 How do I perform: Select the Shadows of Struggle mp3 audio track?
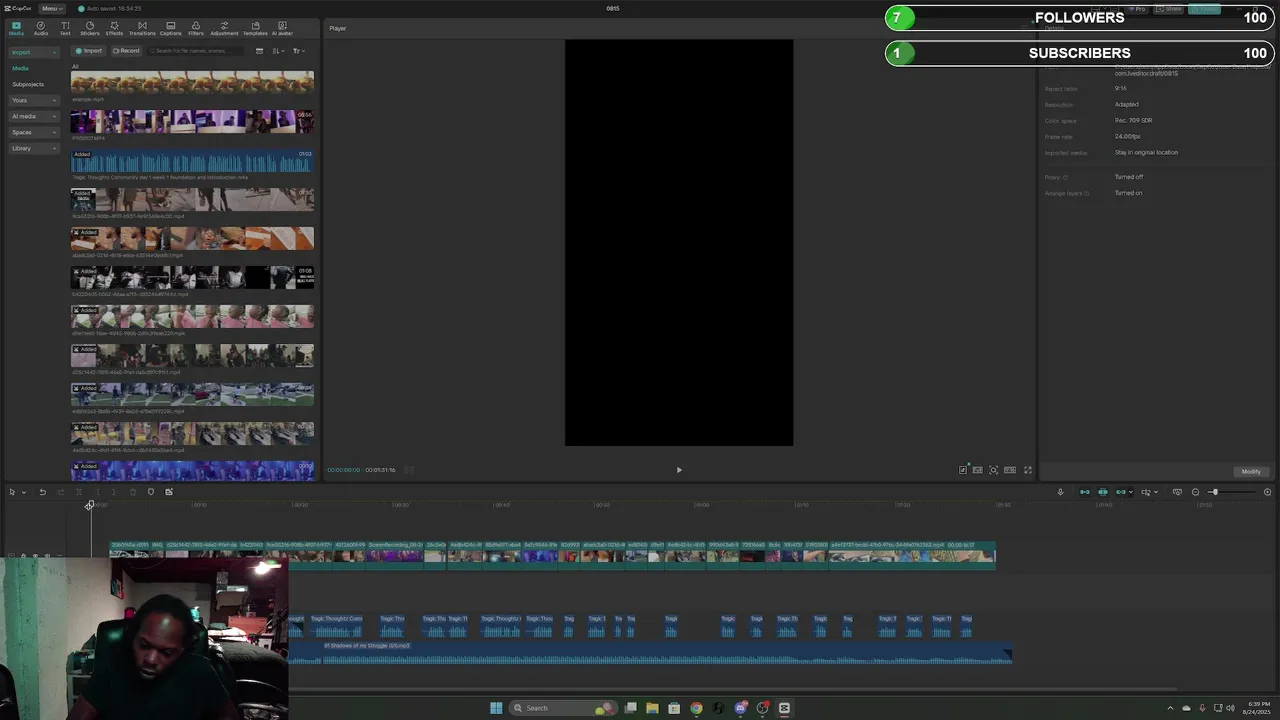[650, 653]
